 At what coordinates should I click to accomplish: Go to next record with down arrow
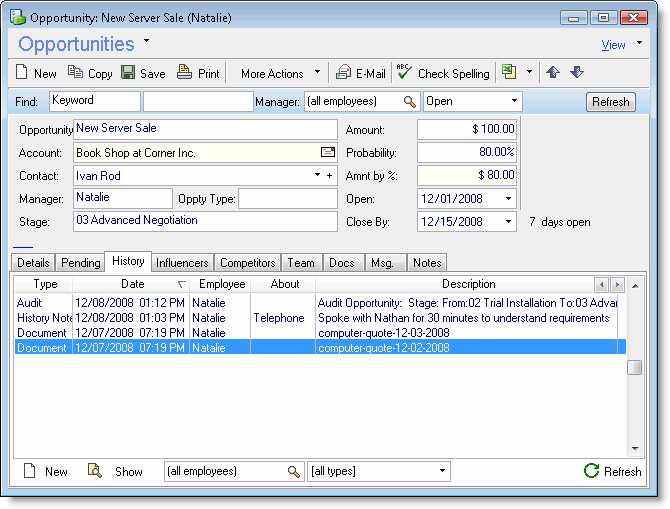tap(577, 73)
